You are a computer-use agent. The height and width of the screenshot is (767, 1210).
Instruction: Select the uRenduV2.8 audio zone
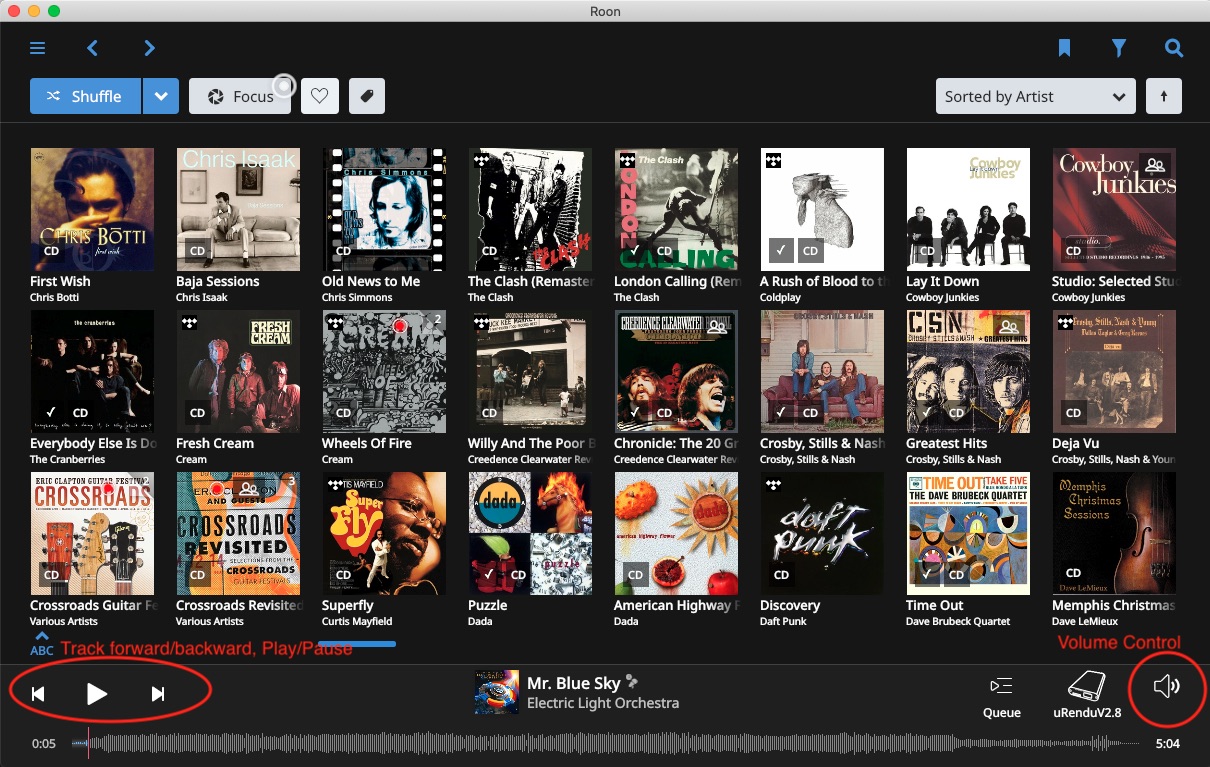(x=1087, y=696)
